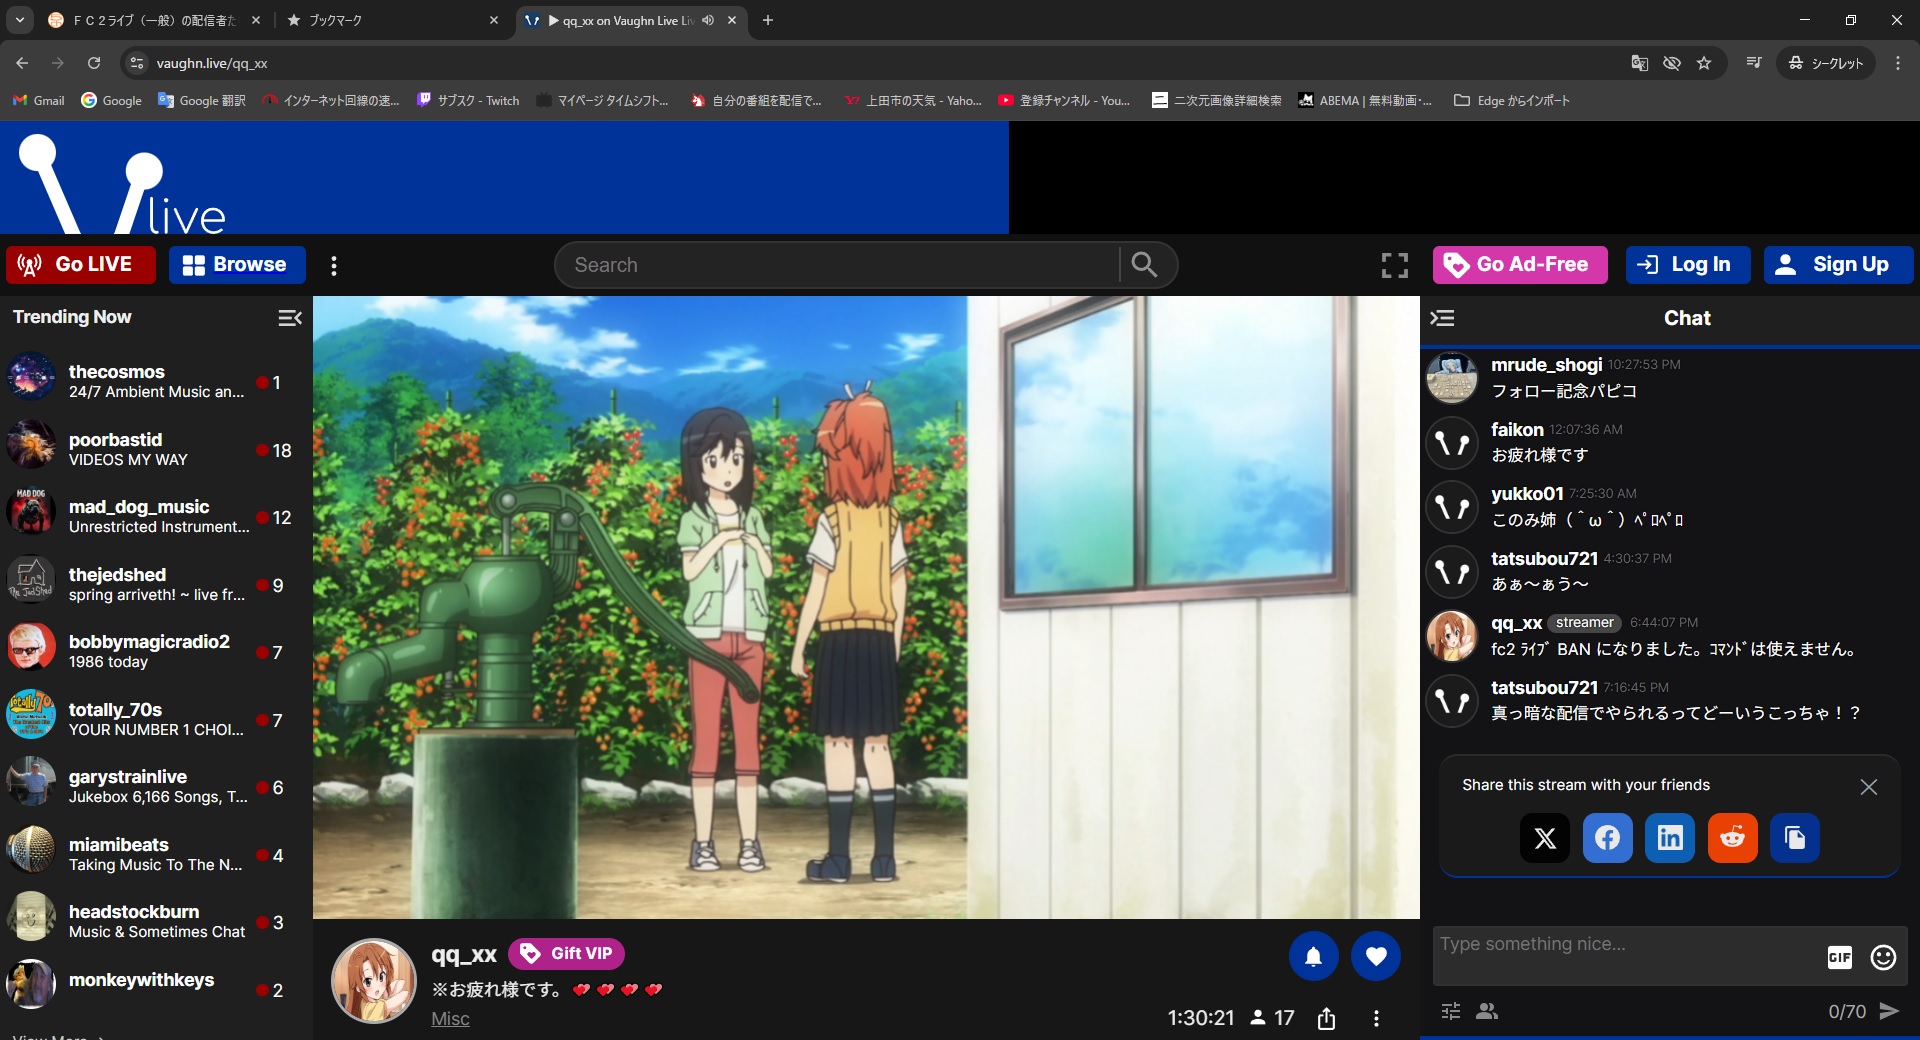Toggle follow heart for qq_xx
Screen dimensions: 1920x1040
pos(1376,956)
